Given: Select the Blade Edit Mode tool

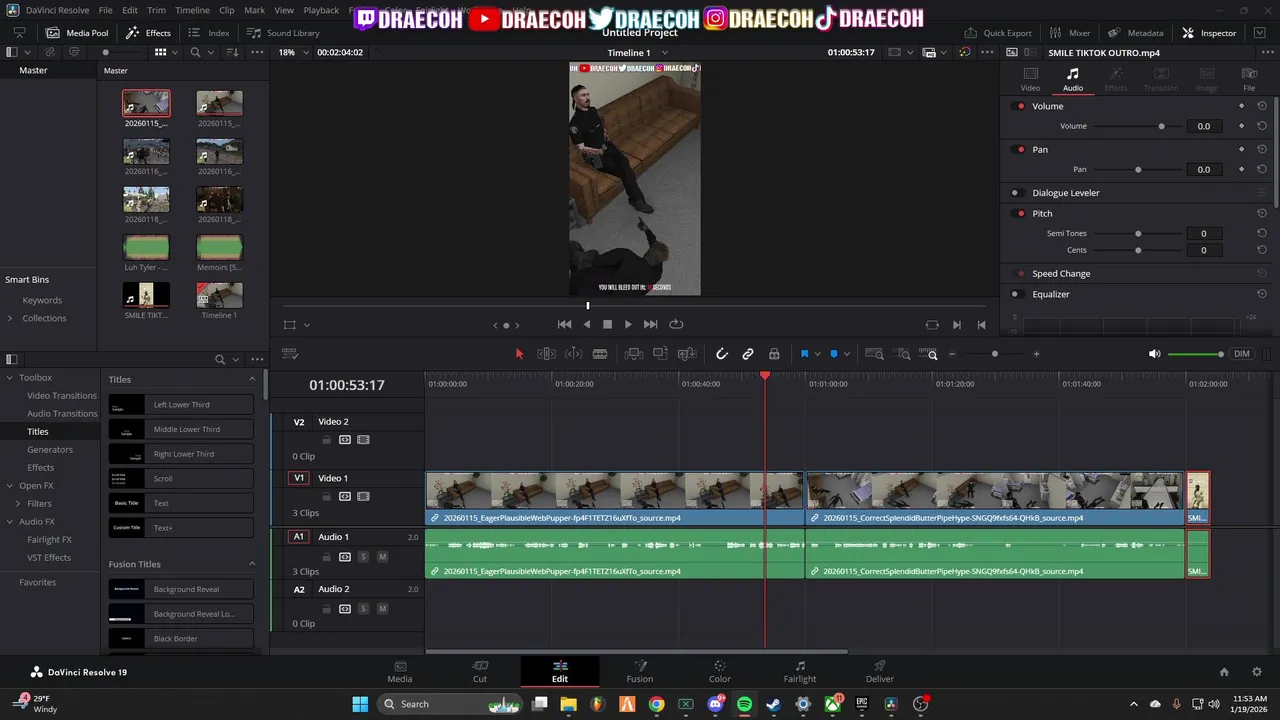Looking at the screenshot, I should [x=600, y=354].
